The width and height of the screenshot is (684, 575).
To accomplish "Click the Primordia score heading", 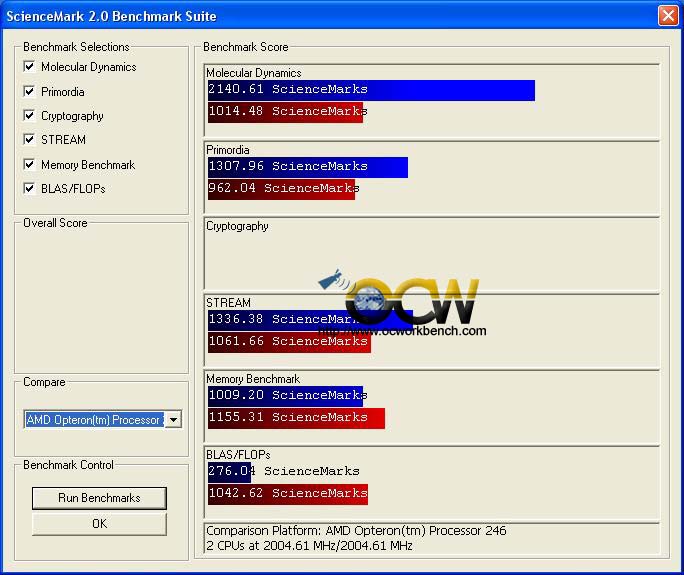I will click(228, 150).
